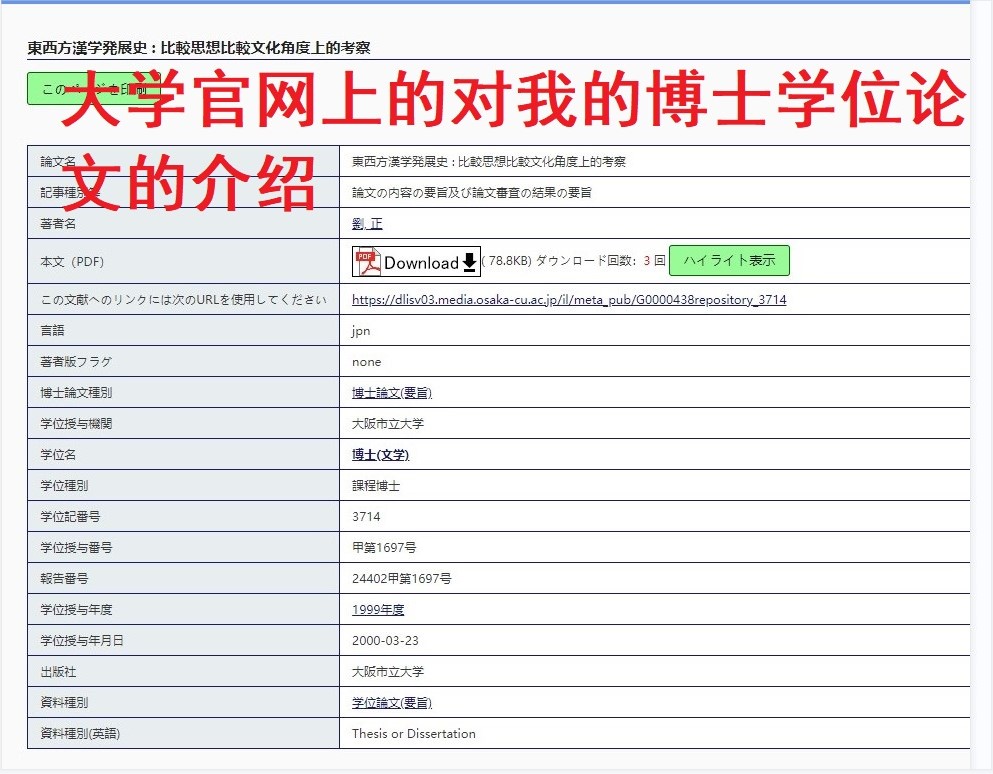The image size is (993, 774).
Task: Click the 大阪市立大学 value in 出版社 row
Action: [x=388, y=672]
